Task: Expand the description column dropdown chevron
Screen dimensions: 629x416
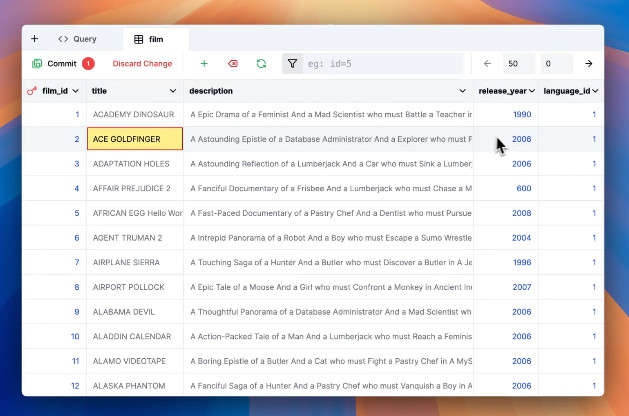Action: 463,91
